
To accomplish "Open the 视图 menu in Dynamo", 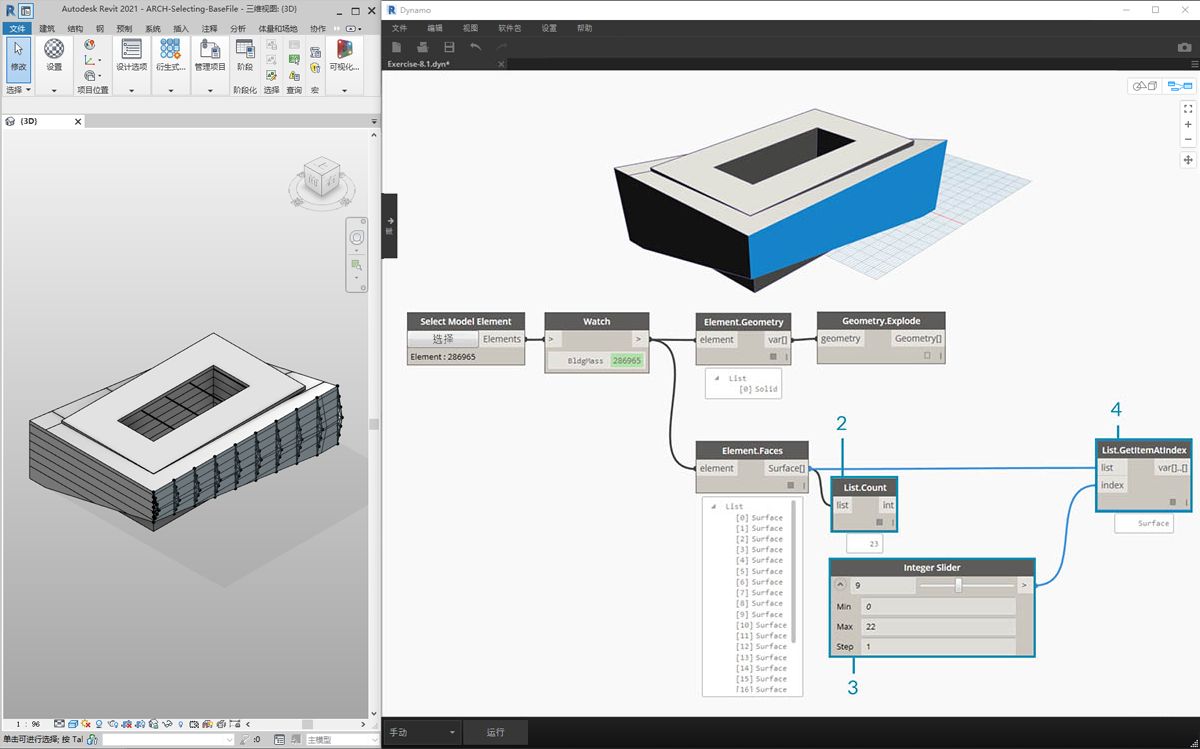I will 471,28.
